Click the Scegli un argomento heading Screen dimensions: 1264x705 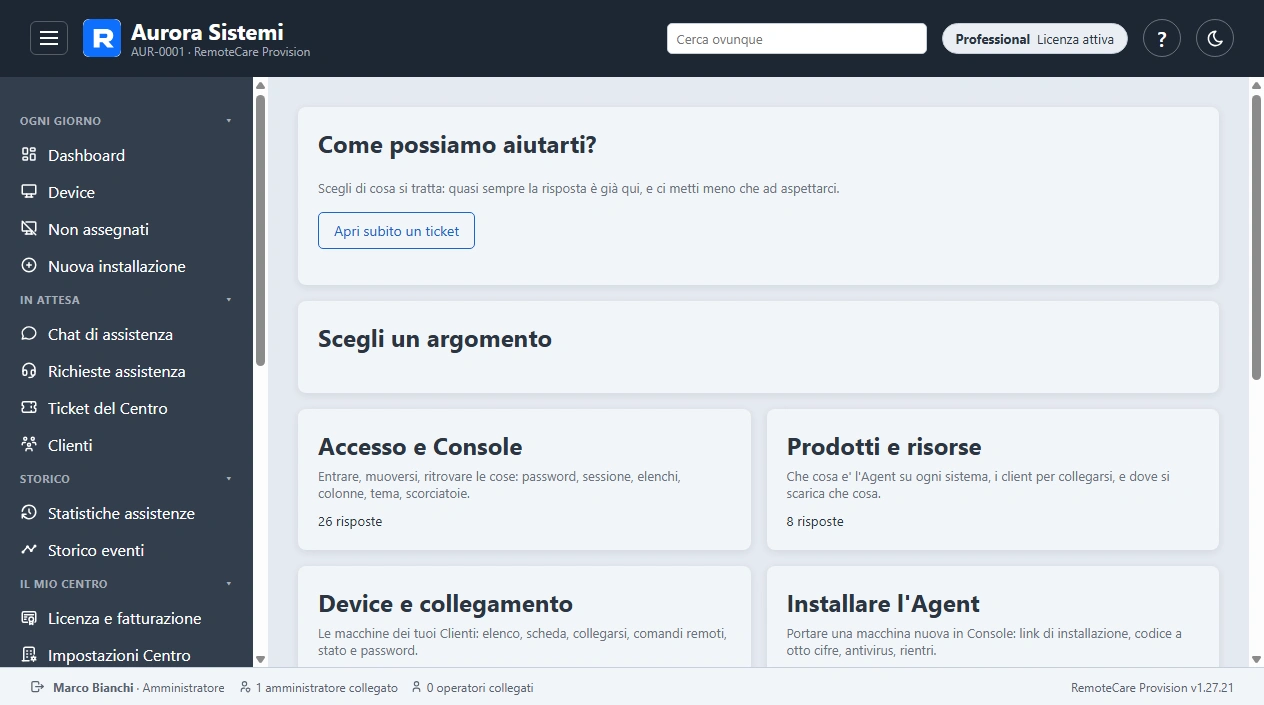click(x=435, y=339)
